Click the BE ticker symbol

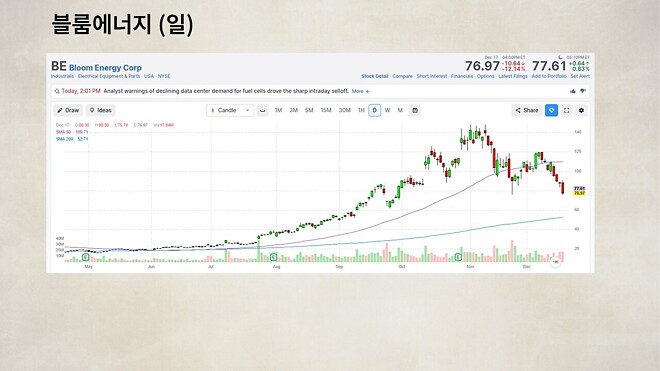point(59,67)
